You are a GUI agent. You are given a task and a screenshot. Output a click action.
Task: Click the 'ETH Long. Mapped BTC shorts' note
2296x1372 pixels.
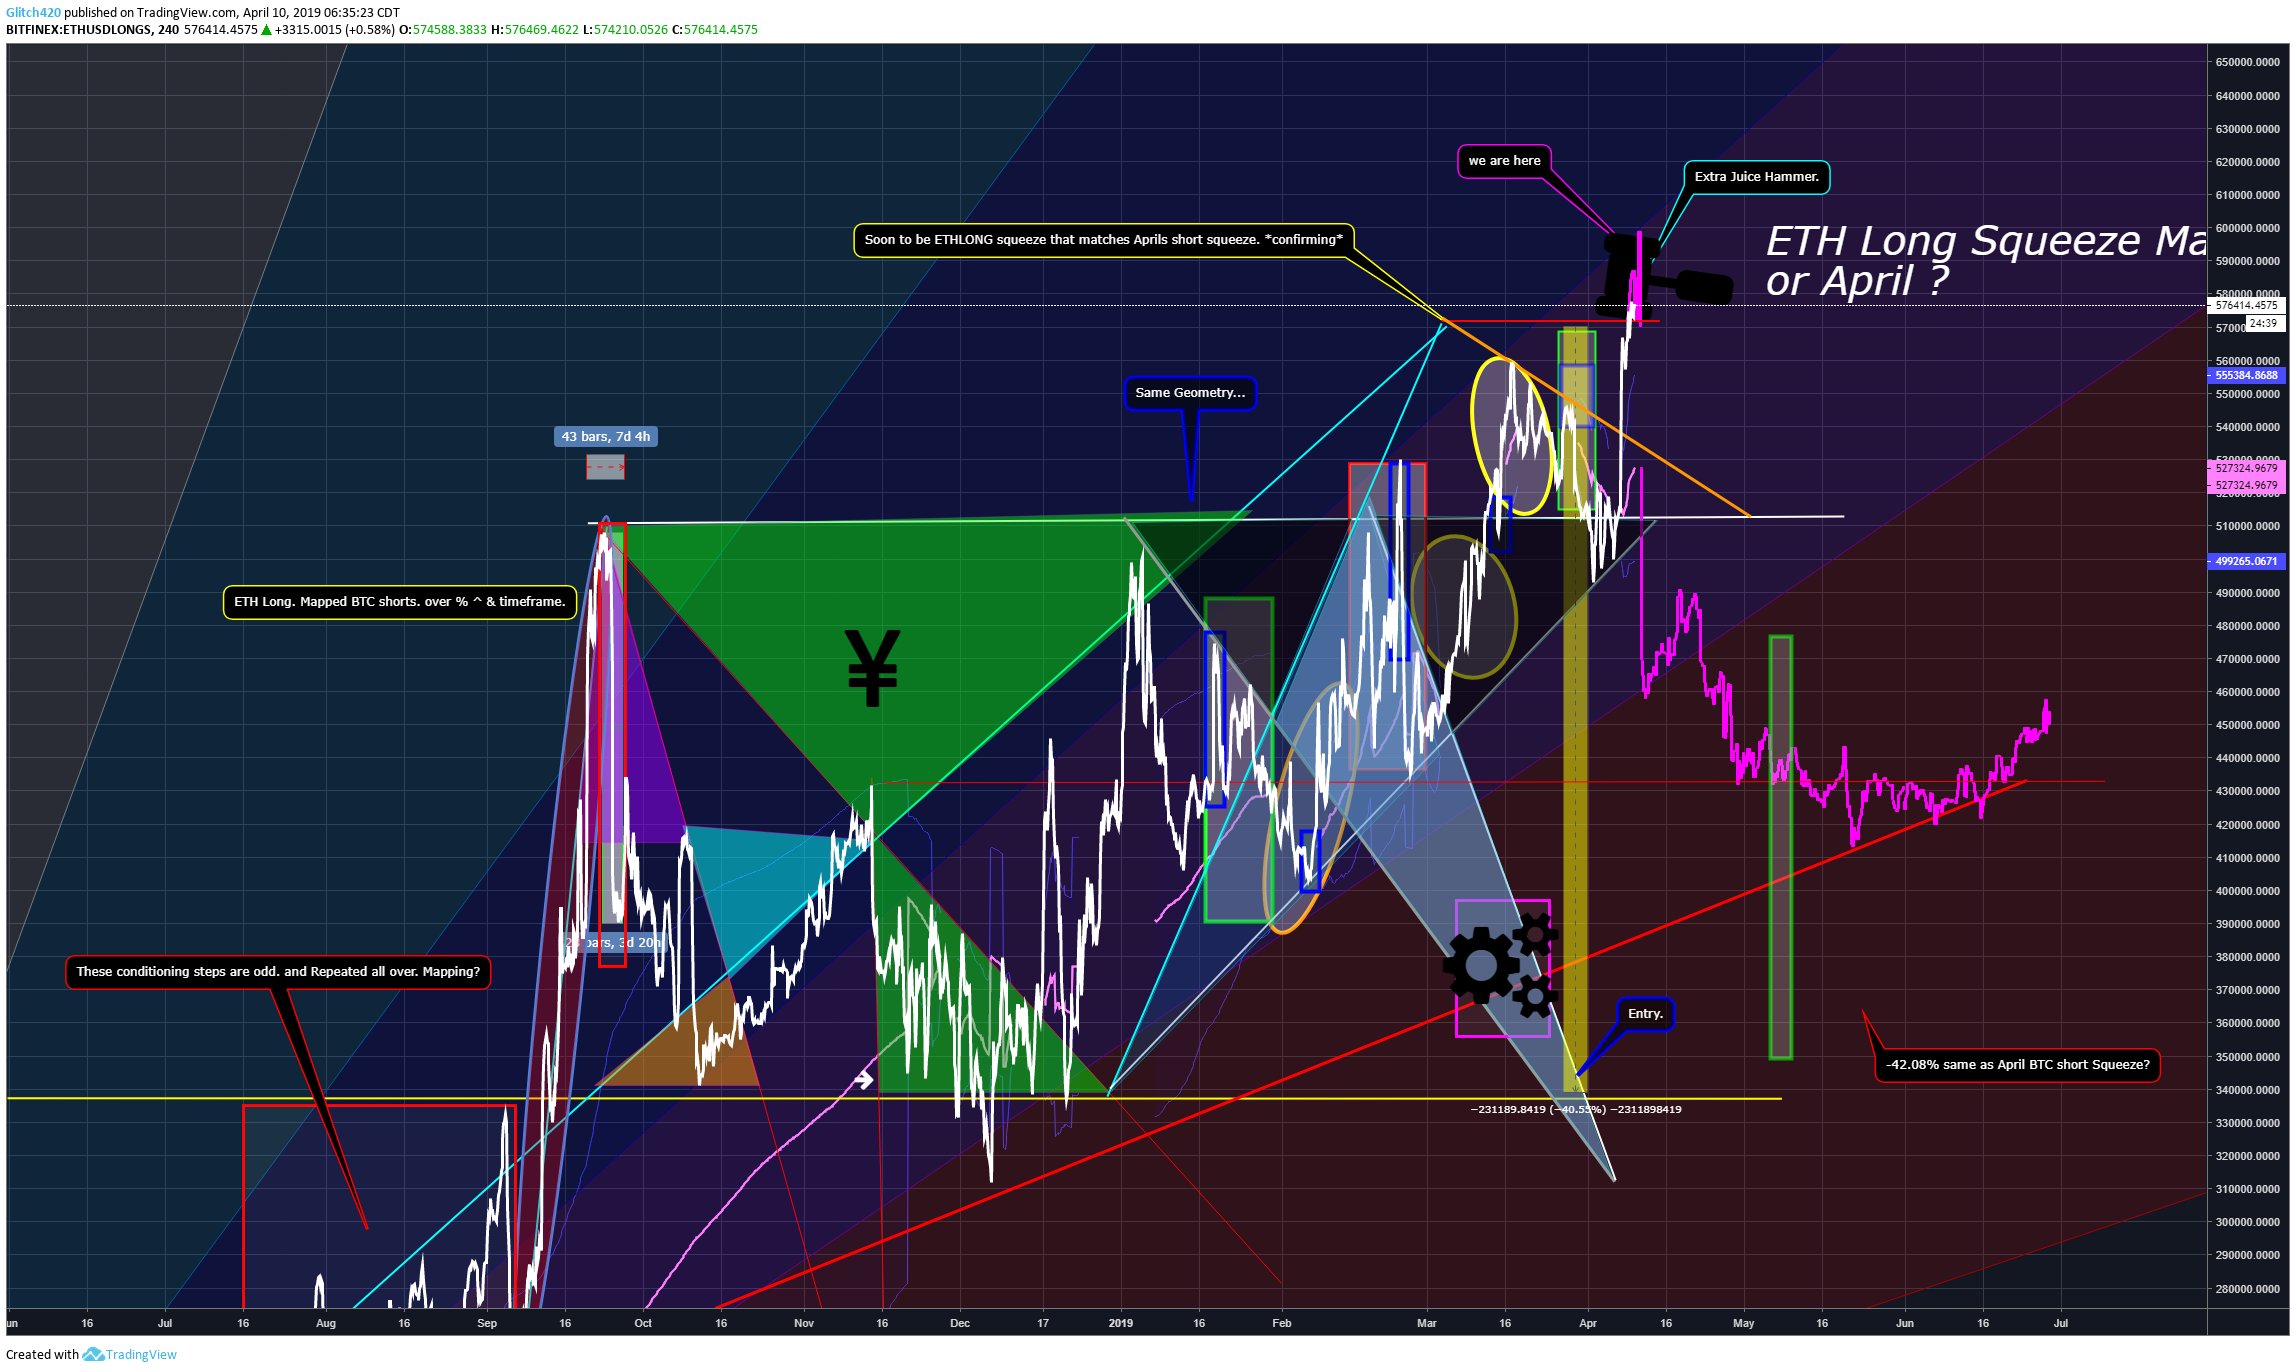pyautogui.click(x=399, y=602)
